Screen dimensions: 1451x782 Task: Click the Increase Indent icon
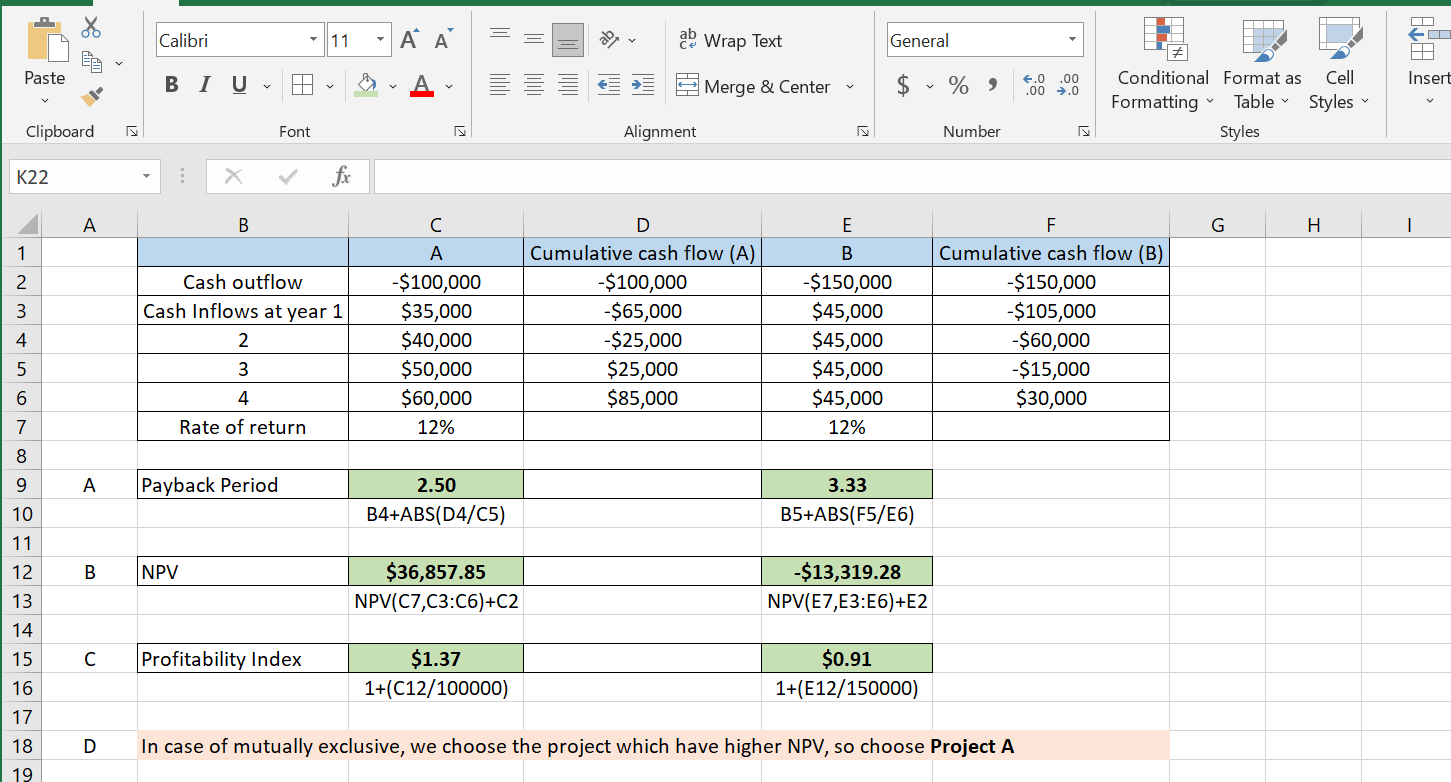point(642,87)
